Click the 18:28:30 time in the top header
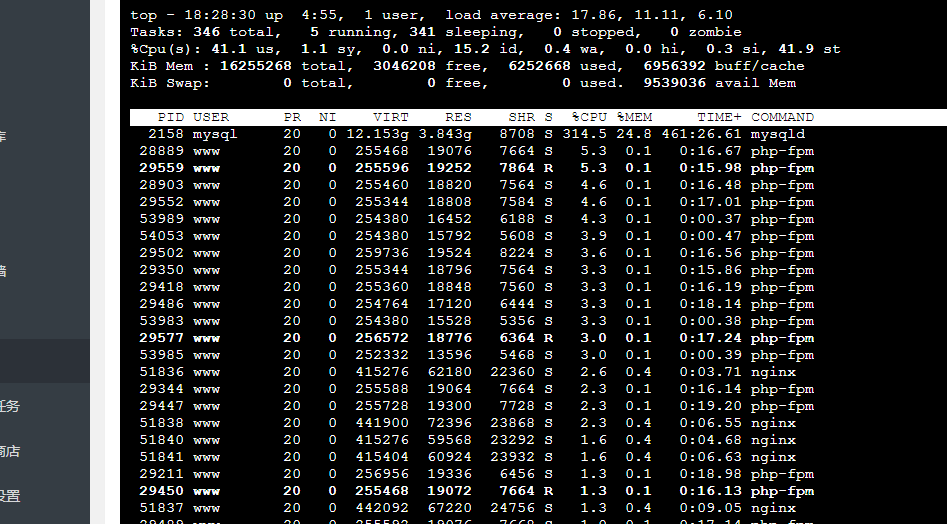This screenshot has height=524, width=947. [x=220, y=15]
